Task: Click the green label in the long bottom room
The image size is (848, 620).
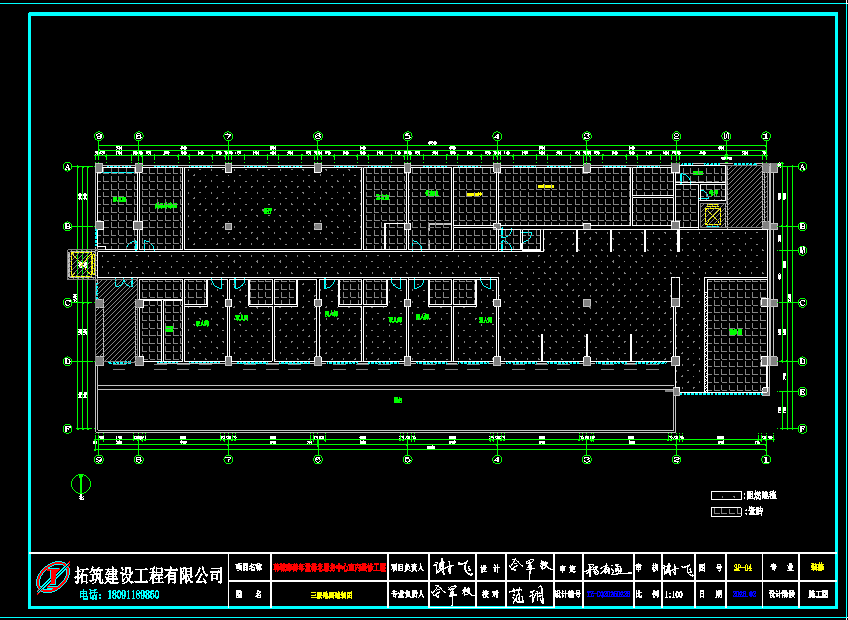Action: tap(397, 400)
